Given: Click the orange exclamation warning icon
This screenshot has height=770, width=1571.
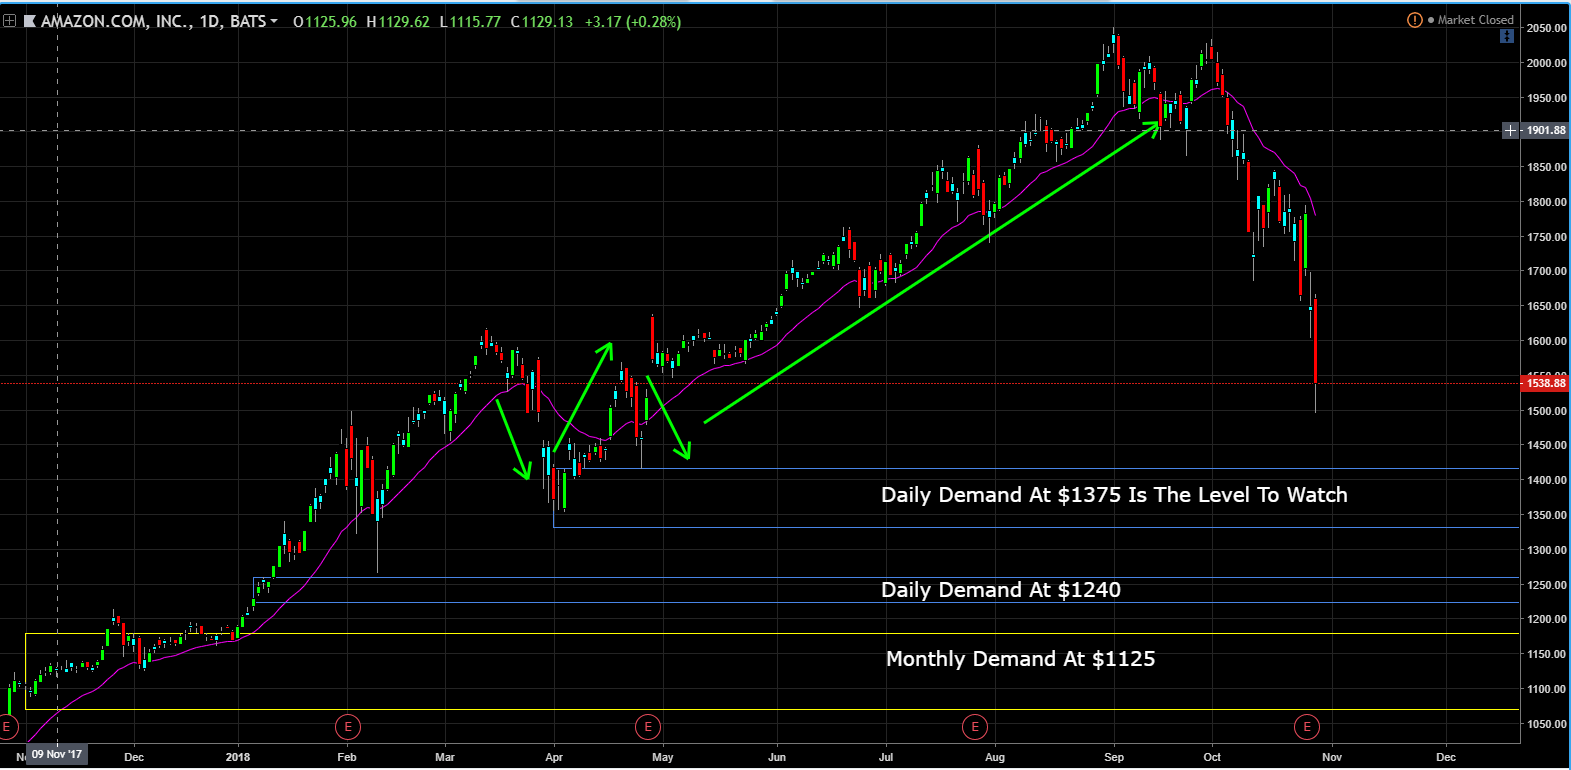Looking at the screenshot, I should [x=1414, y=20].
